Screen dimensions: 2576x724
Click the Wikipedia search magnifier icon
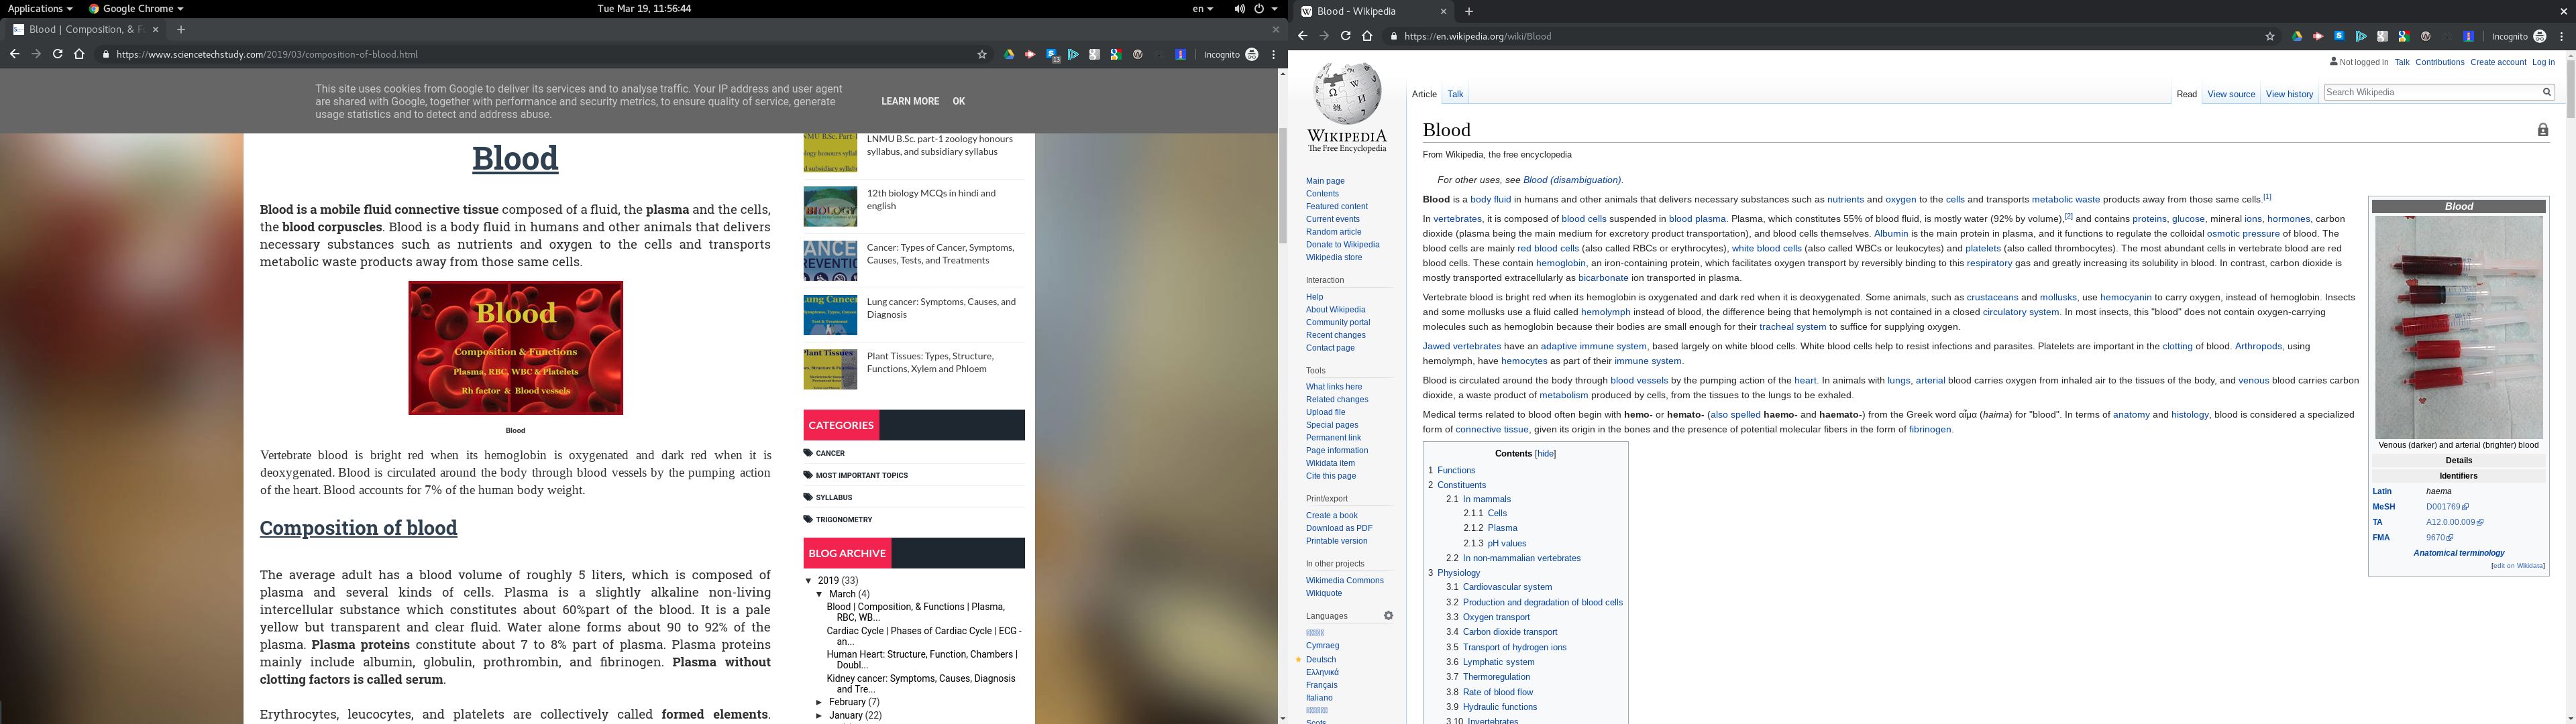[x=2547, y=92]
